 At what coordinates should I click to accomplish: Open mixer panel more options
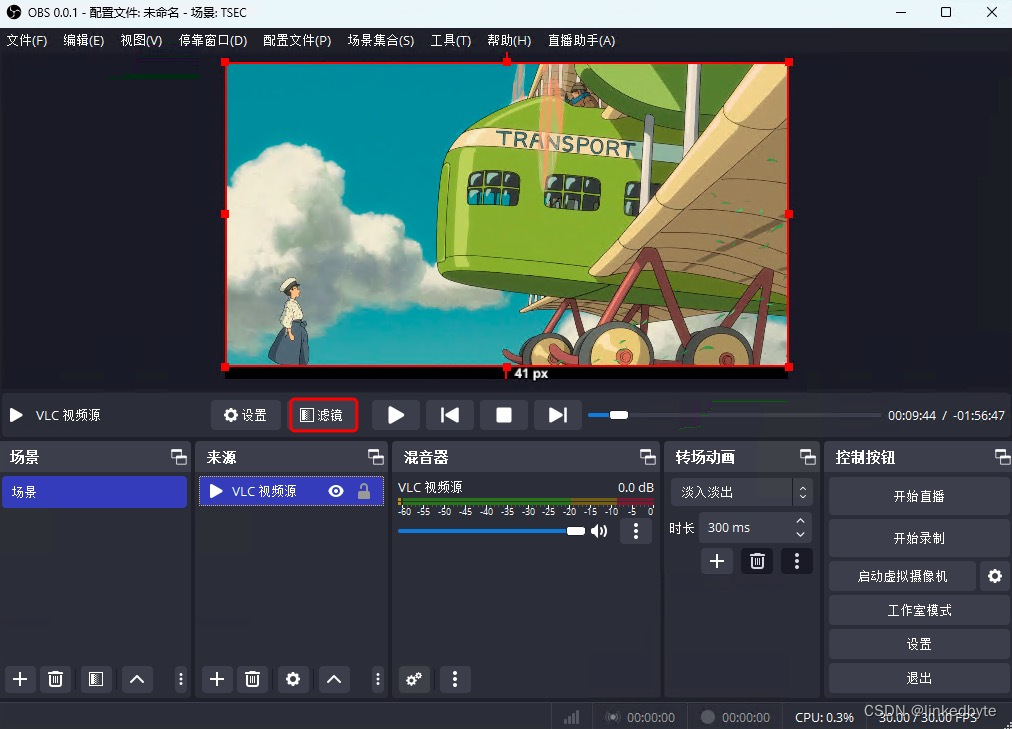(455, 679)
